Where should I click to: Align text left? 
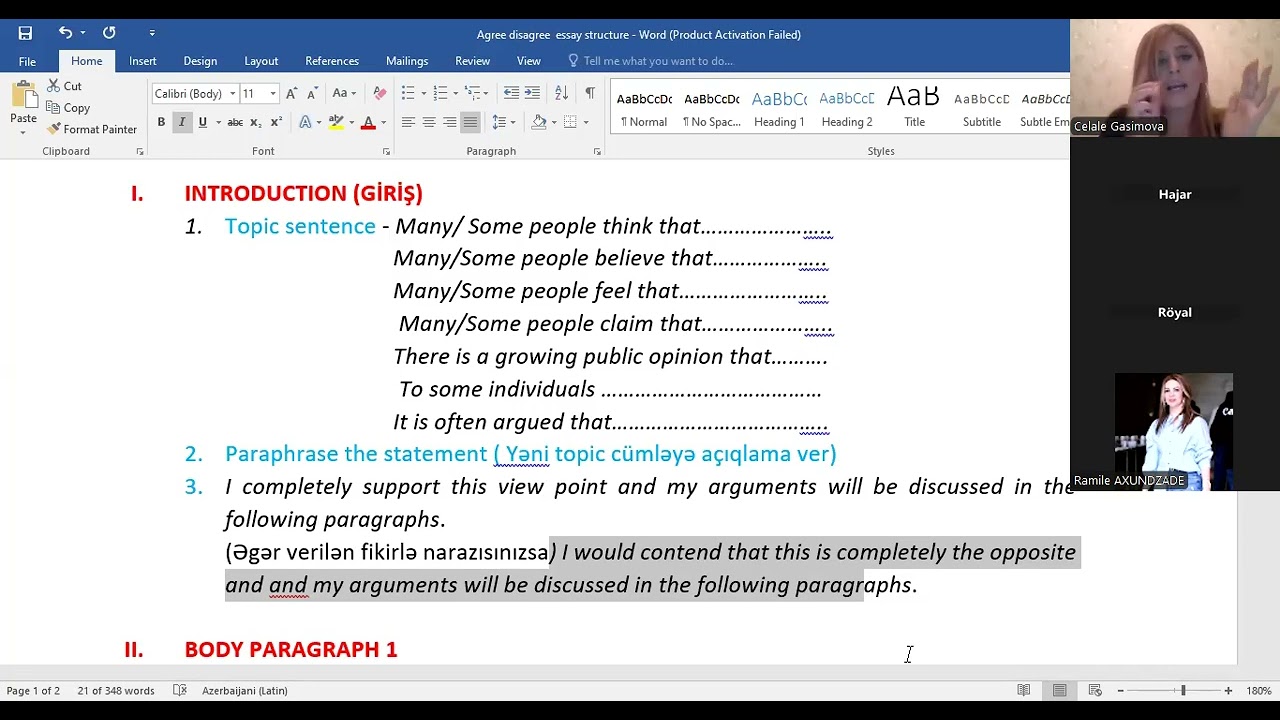[408, 122]
